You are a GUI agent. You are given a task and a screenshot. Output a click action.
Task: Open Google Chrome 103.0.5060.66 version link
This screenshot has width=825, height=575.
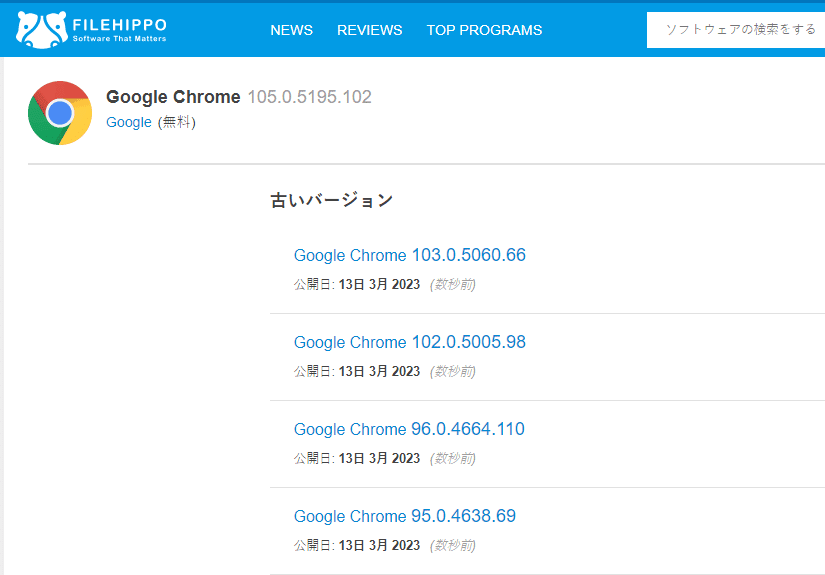click(409, 255)
